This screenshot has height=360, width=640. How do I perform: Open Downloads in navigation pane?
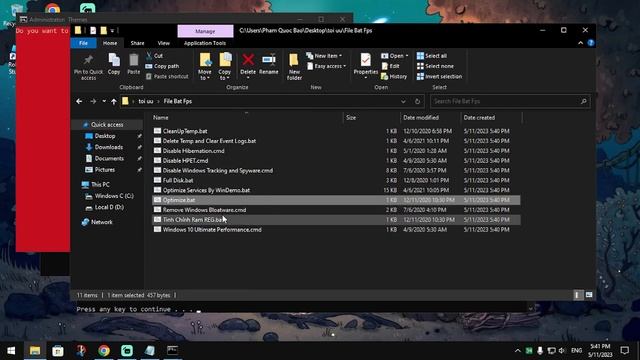click(109, 147)
